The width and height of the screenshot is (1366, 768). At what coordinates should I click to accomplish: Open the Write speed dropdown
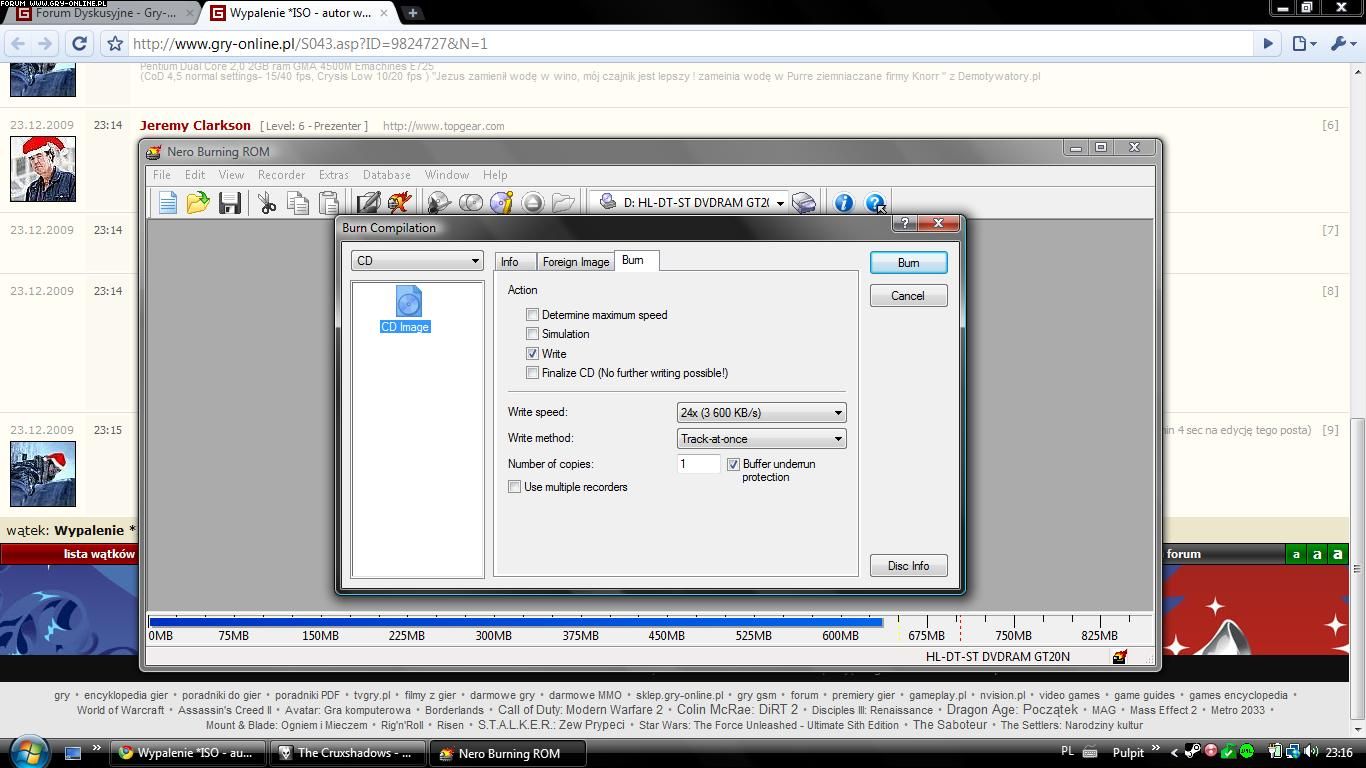click(761, 413)
